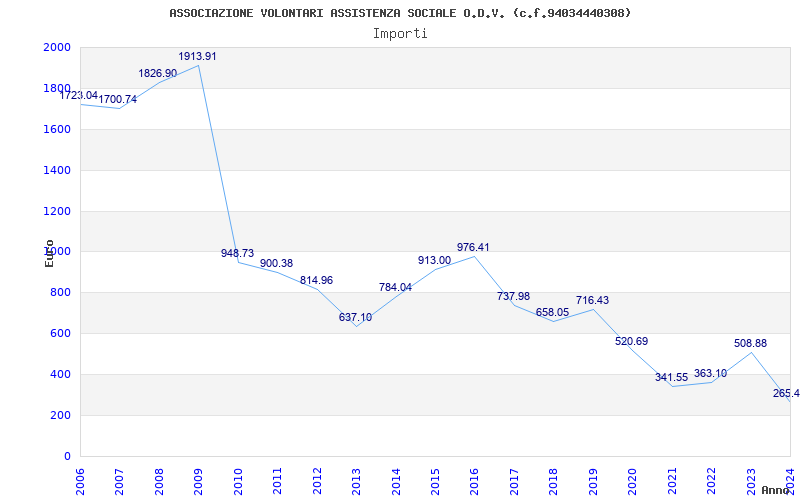
Task: Click the x-axis year 2011
Action: click(x=277, y=482)
